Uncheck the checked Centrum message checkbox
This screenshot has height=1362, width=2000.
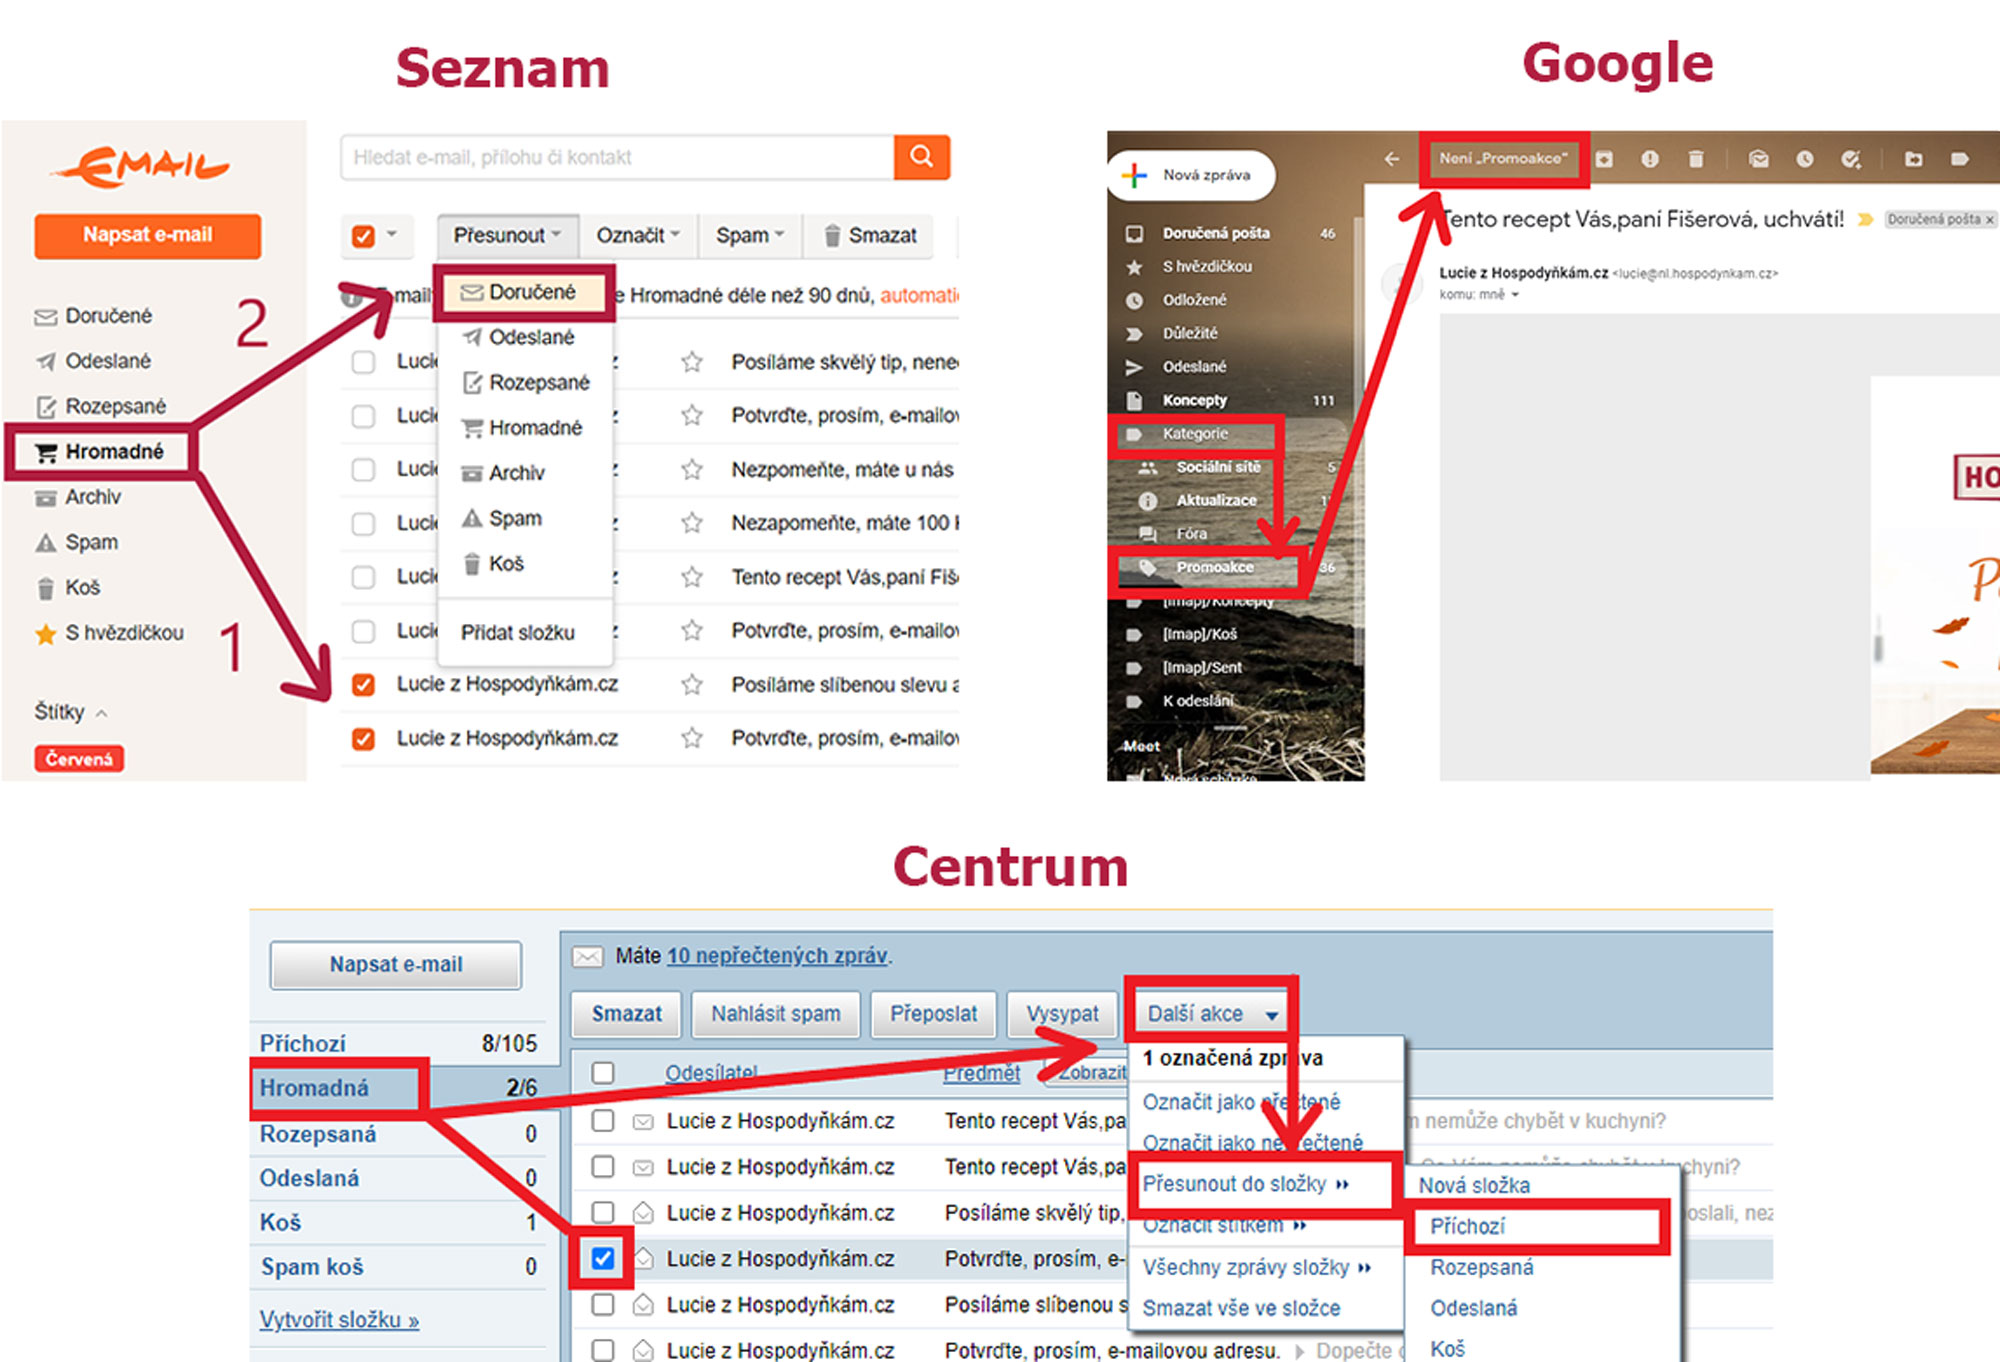tap(602, 1258)
